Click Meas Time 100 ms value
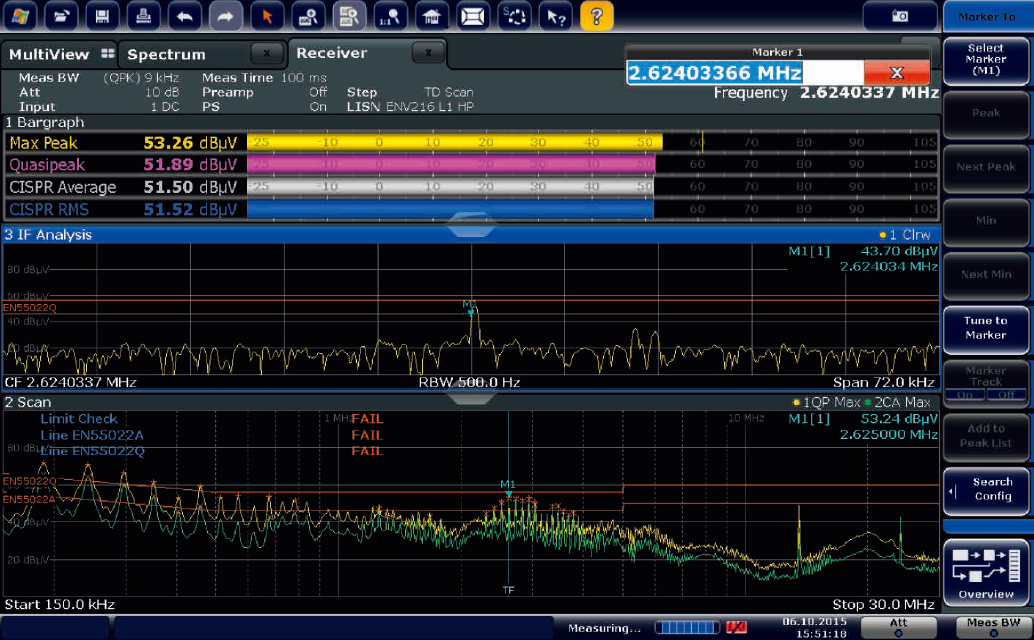This screenshot has height=640, width=1034. click(304, 78)
